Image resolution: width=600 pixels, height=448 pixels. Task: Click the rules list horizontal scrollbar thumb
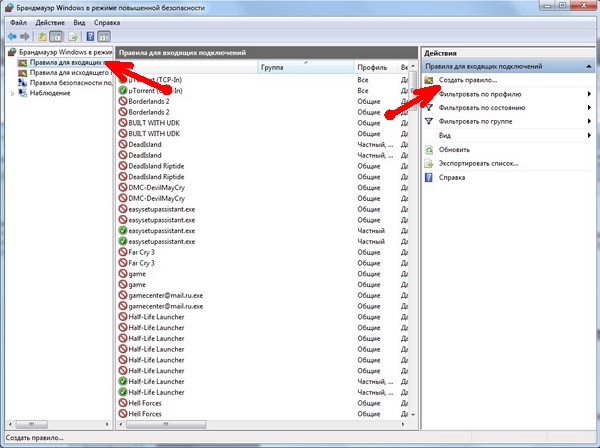166,424
